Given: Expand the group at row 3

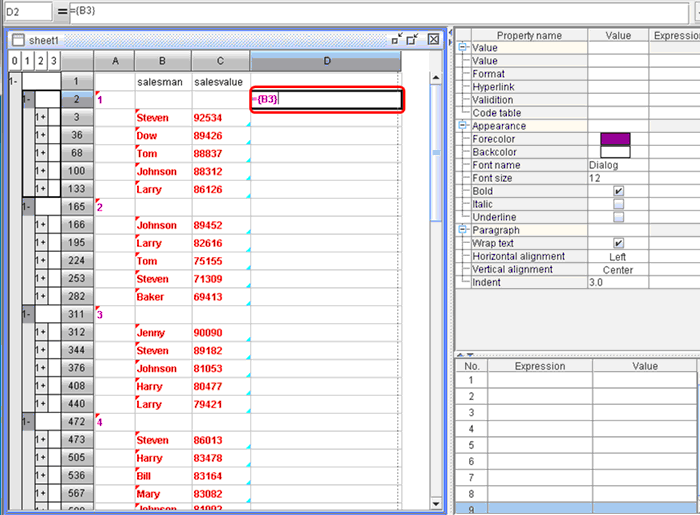Looking at the screenshot, I should [x=41, y=117].
